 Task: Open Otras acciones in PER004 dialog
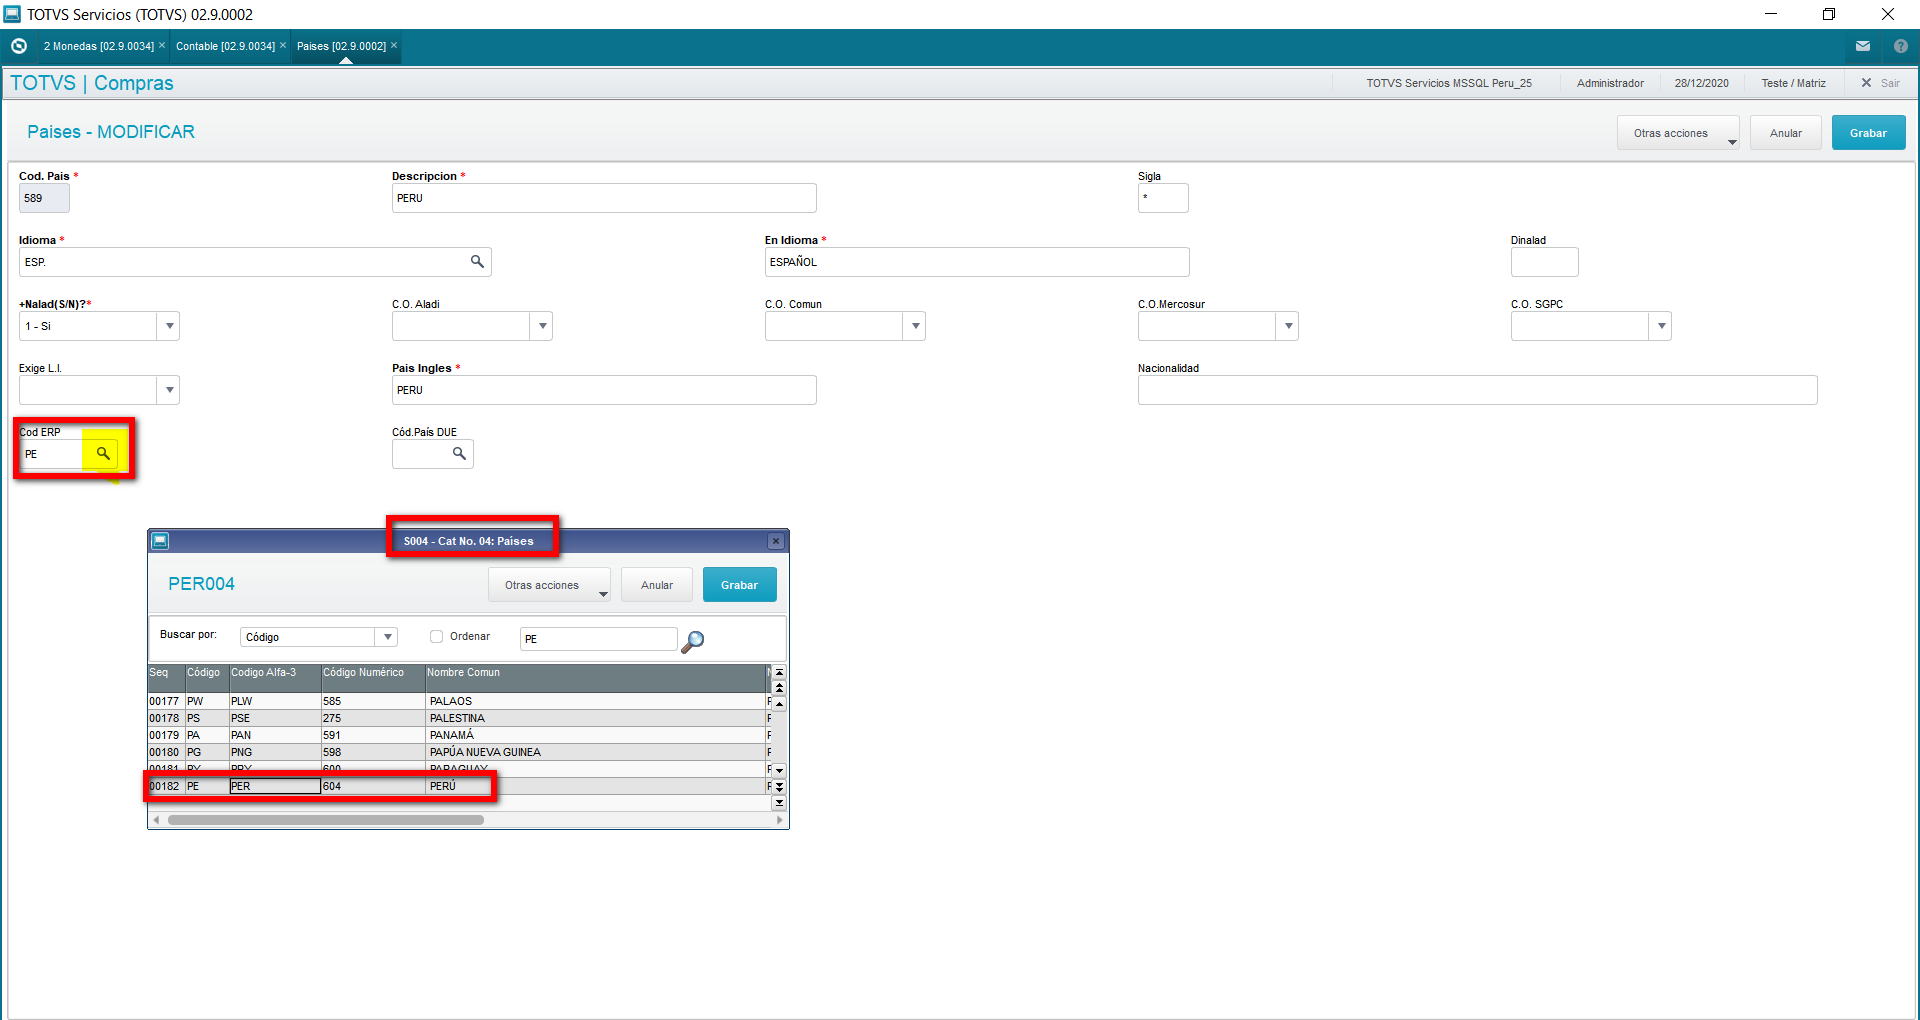(x=549, y=585)
